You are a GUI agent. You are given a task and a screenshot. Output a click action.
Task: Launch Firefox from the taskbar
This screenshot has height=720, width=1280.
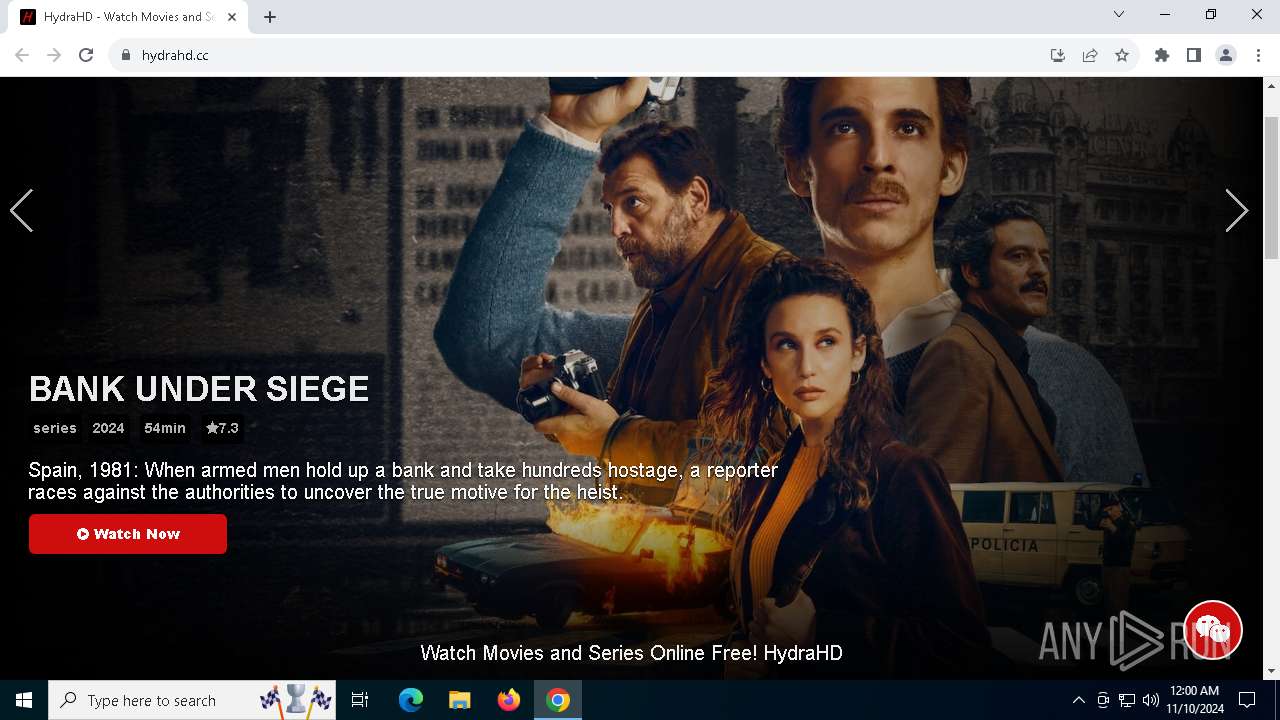(508, 700)
